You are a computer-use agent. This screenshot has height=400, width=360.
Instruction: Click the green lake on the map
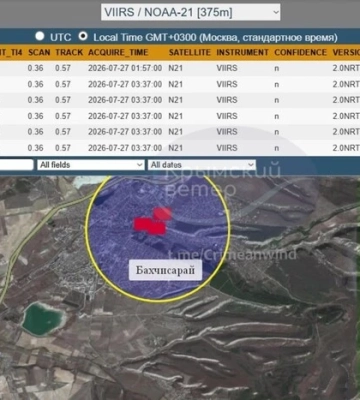click(41, 319)
